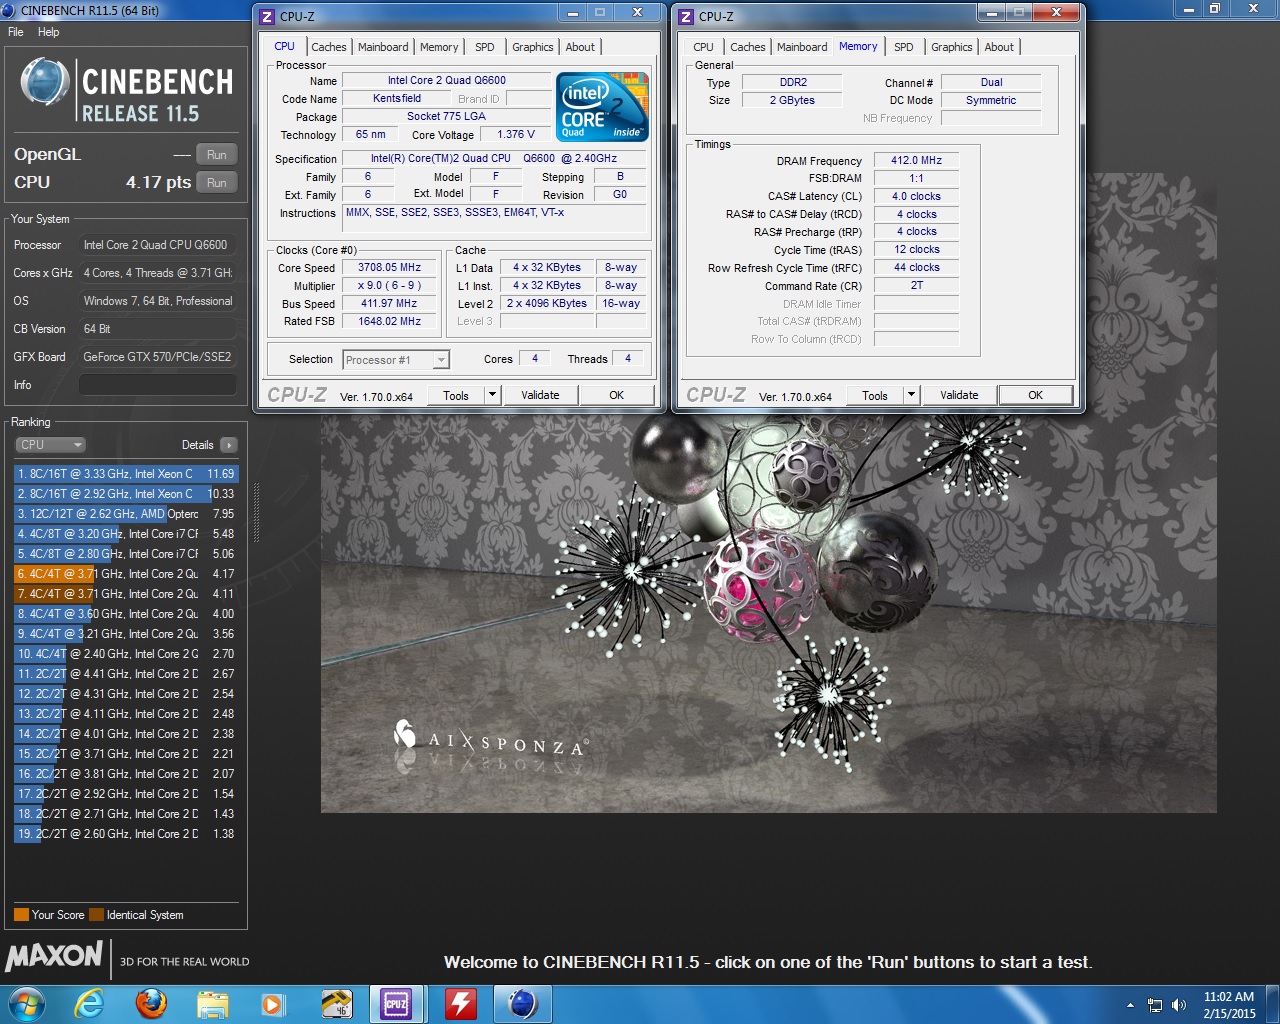Click OK in right CPU-Z window

coord(1036,395)
